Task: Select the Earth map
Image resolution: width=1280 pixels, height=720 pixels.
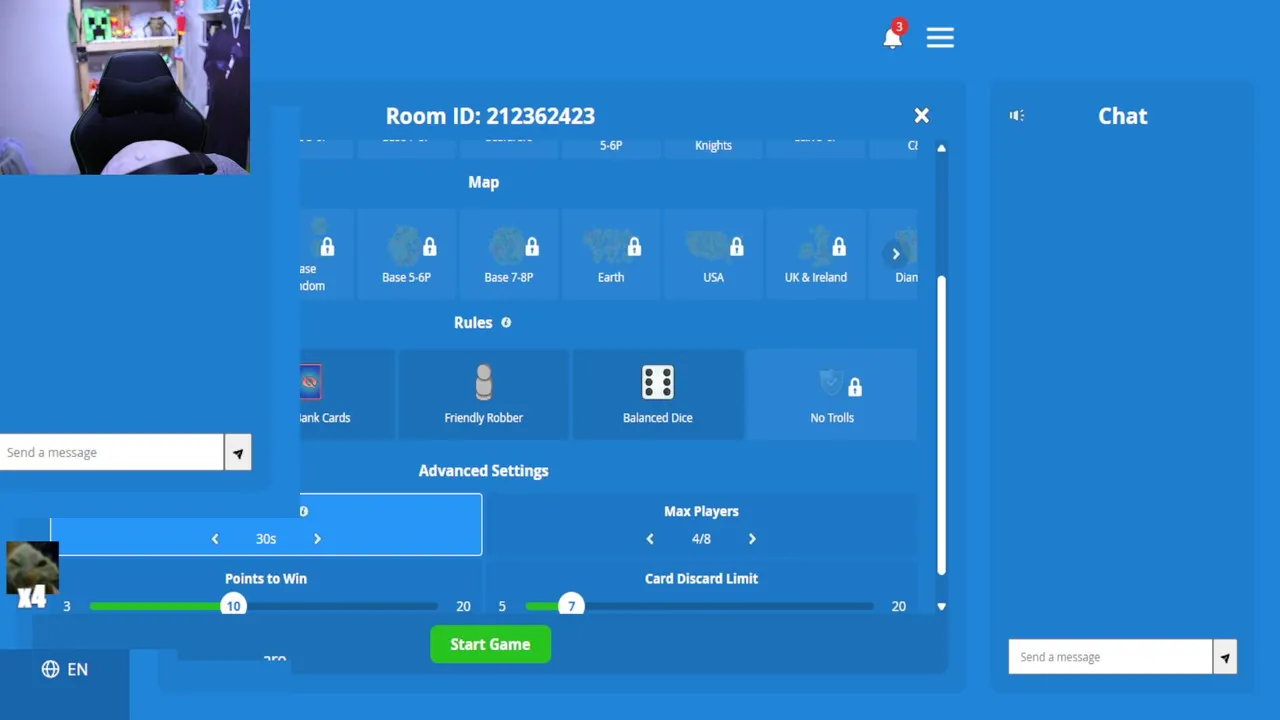Action: point(611,254)
